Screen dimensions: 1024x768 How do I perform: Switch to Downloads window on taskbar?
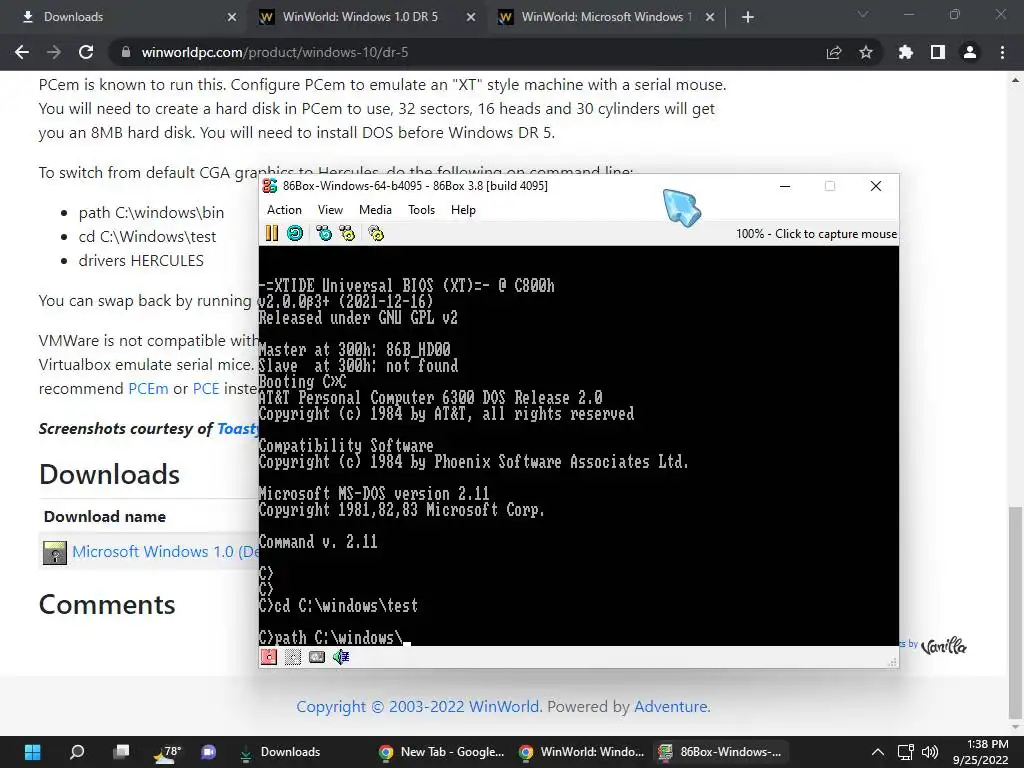pos(280,752)
